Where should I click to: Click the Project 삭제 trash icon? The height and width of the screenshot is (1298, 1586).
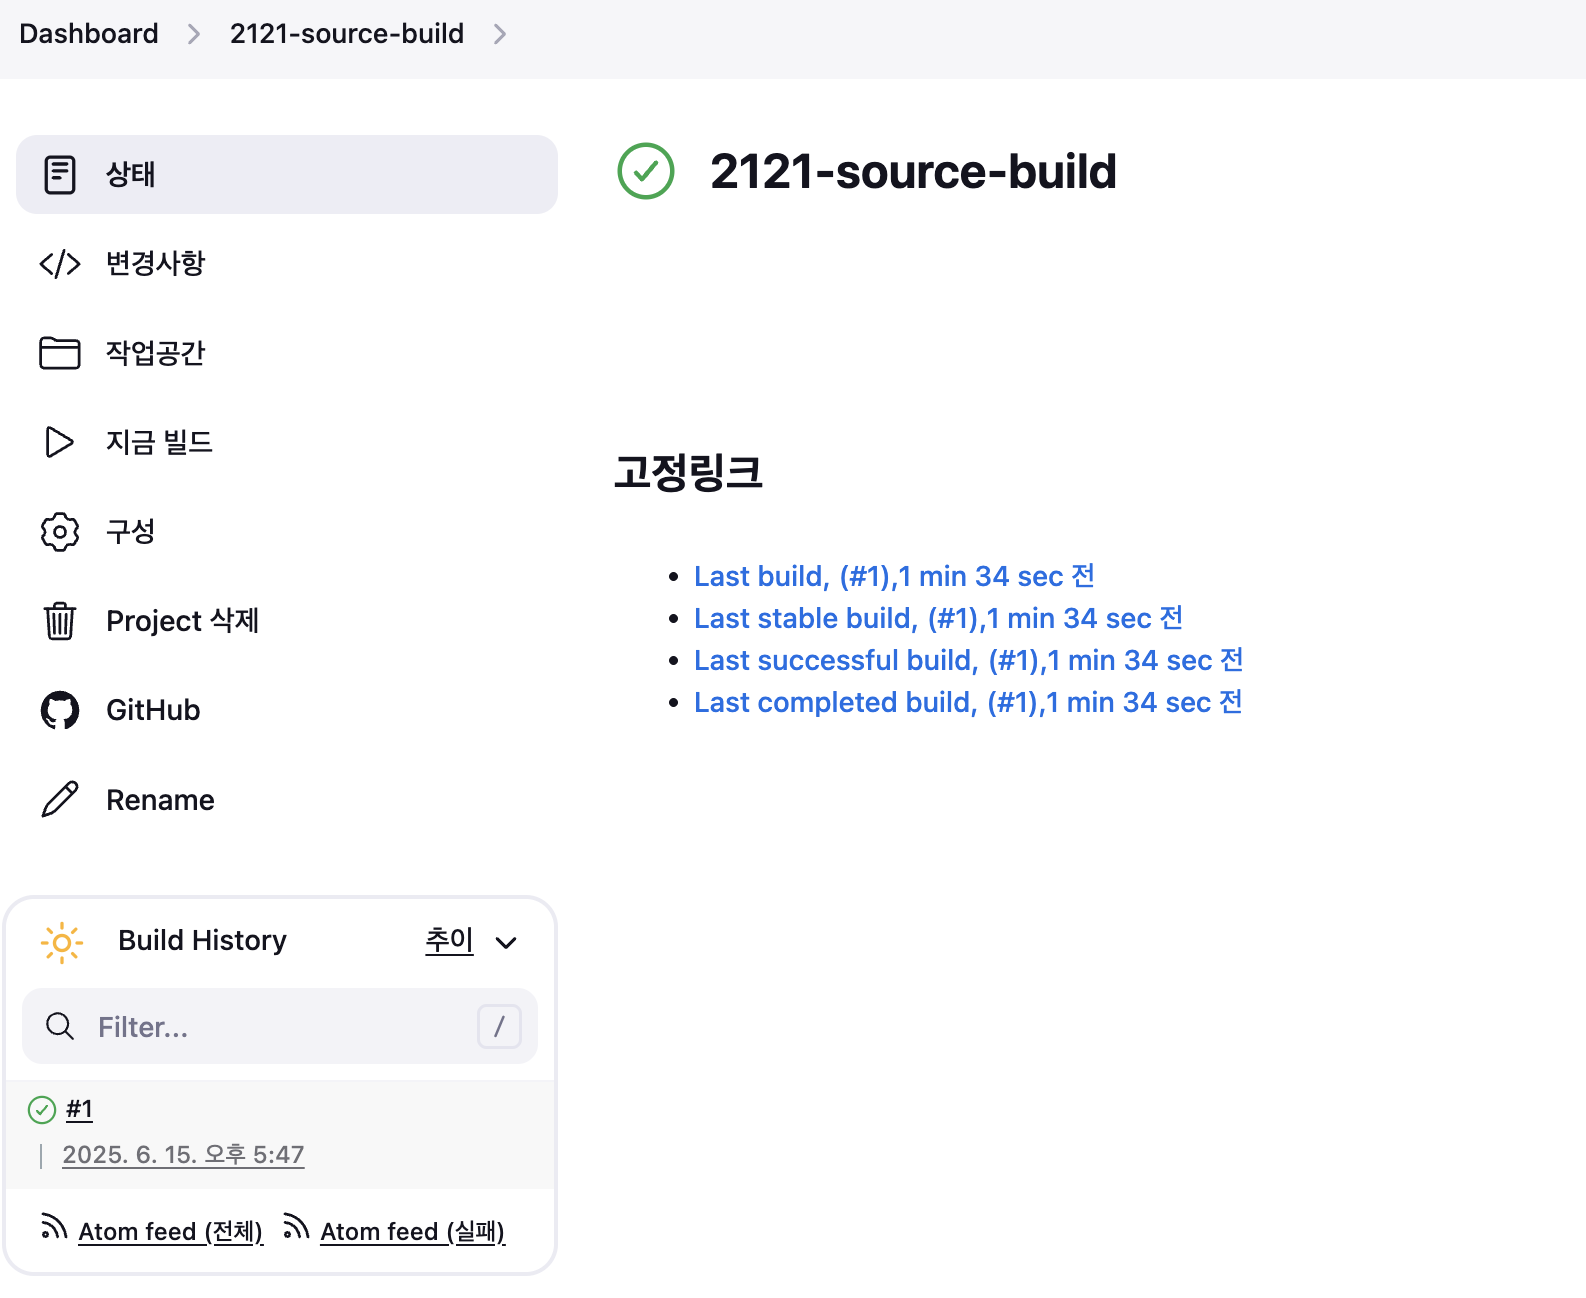click(60, 621)
